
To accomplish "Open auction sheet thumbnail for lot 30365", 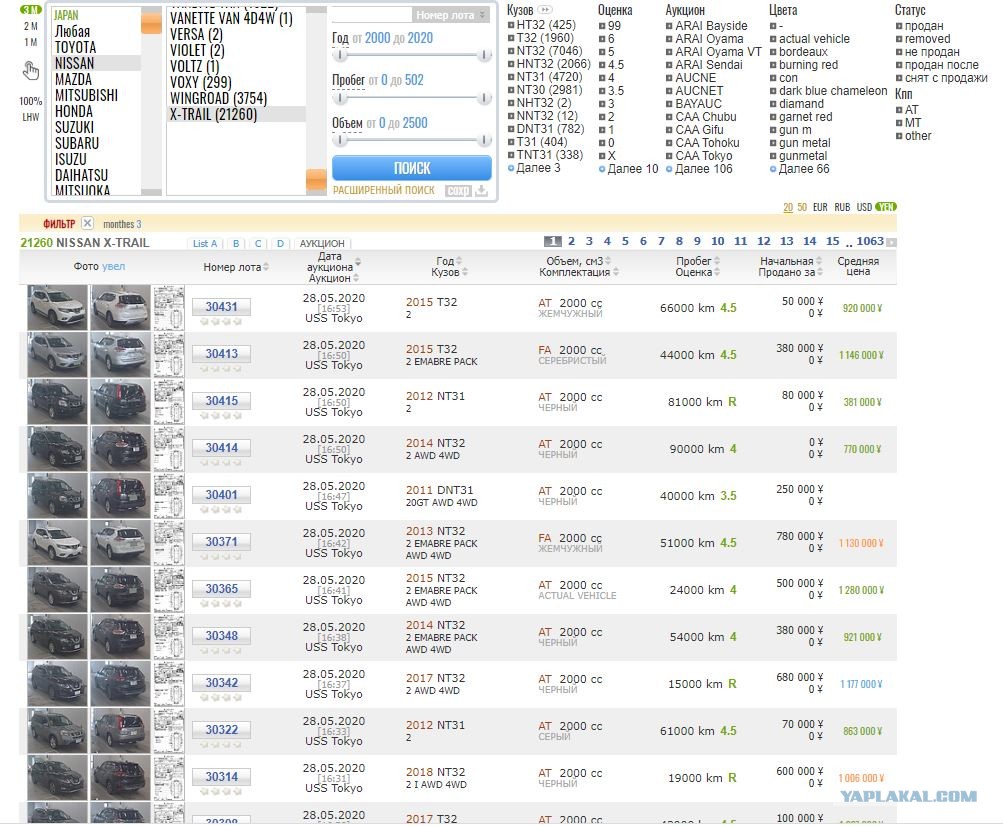I will click(169, 590).
